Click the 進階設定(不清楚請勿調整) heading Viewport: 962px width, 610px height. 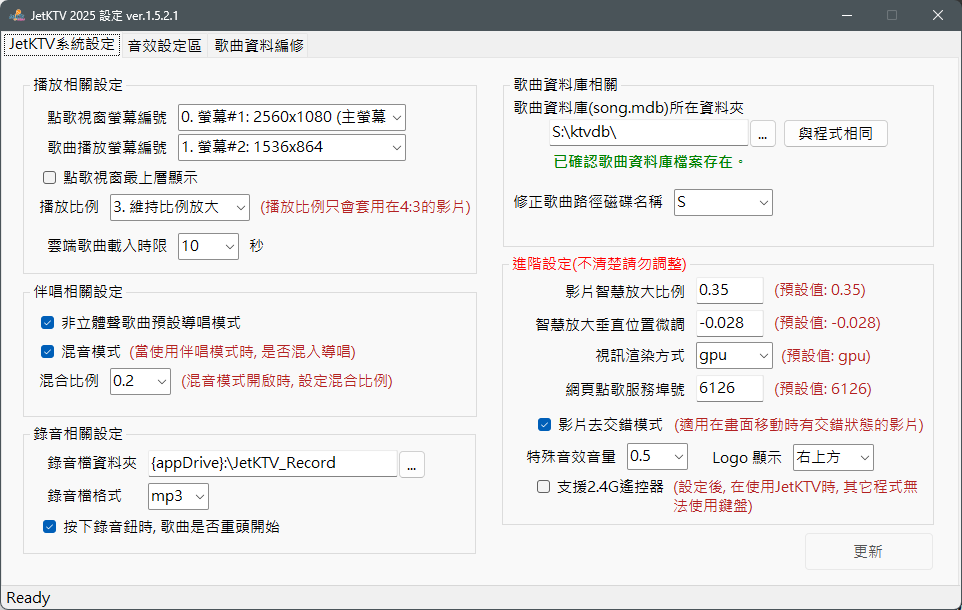point(599,264)
